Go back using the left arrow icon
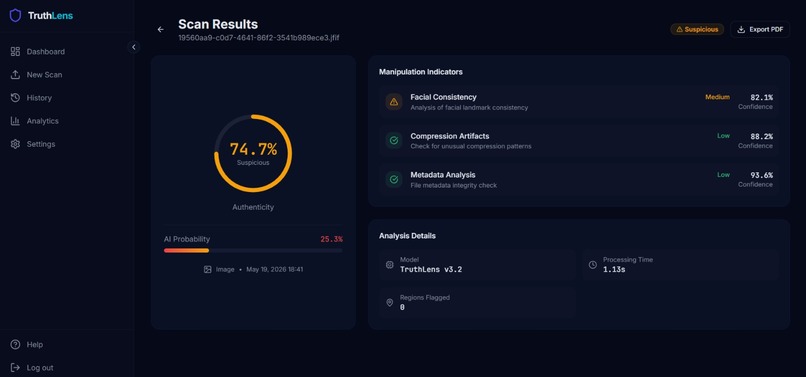Screen dimensions: 806x377 161,30
